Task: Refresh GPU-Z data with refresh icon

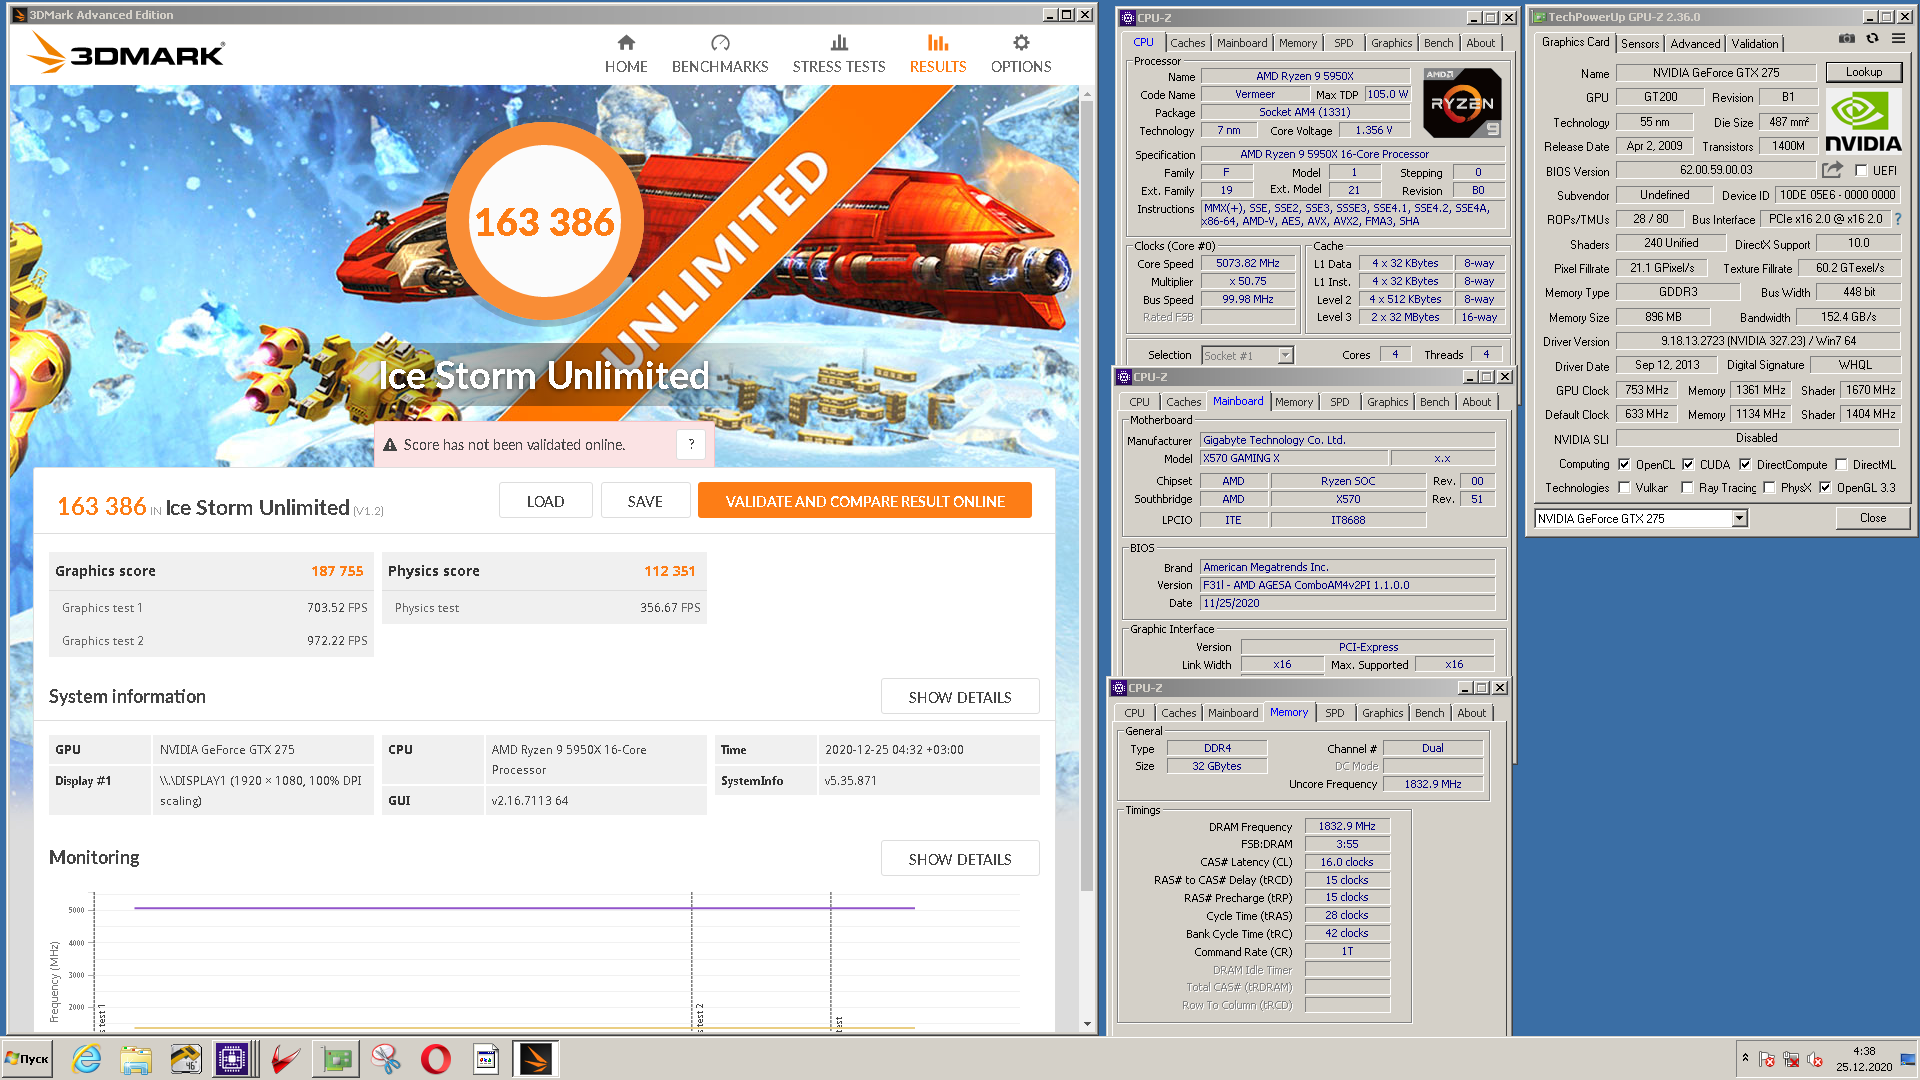Action: click(1872, 39)
